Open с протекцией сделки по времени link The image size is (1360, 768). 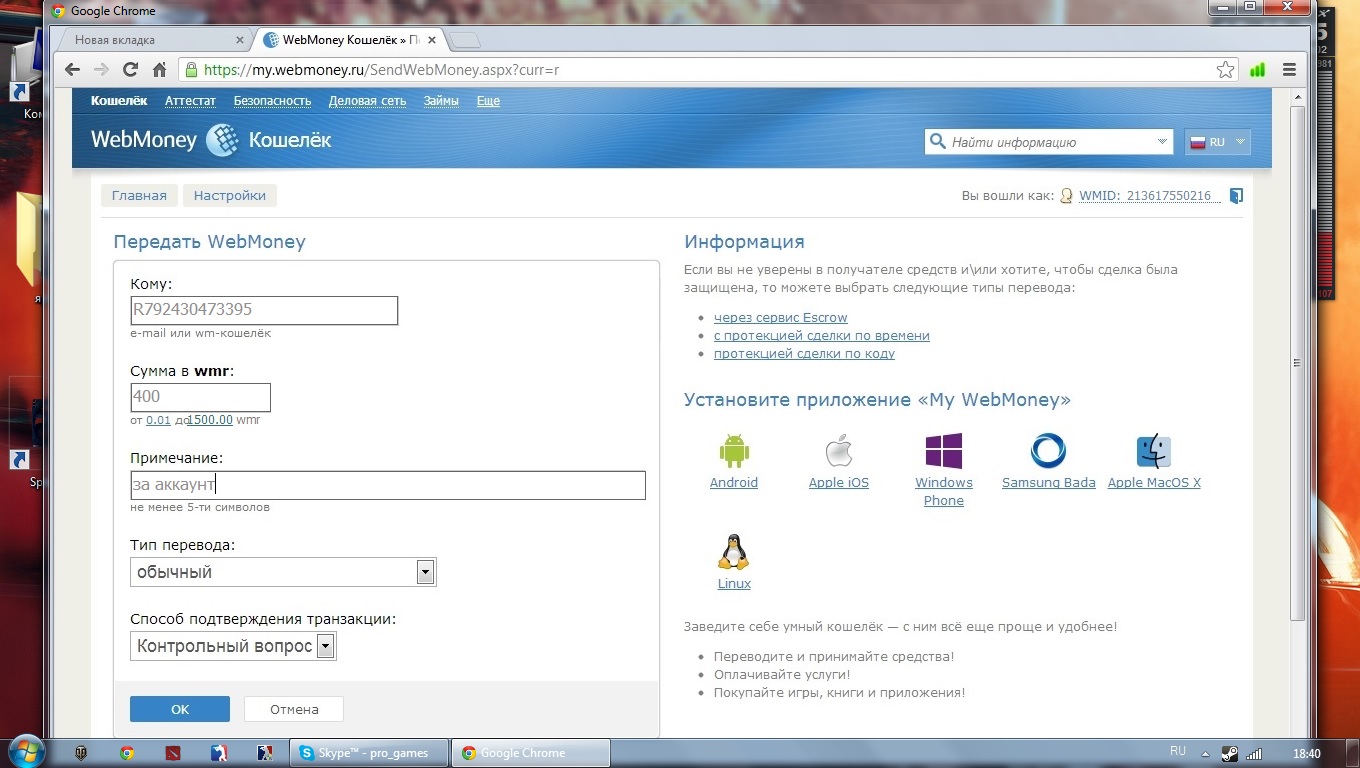pyautogui.click(x=822, y=336)
